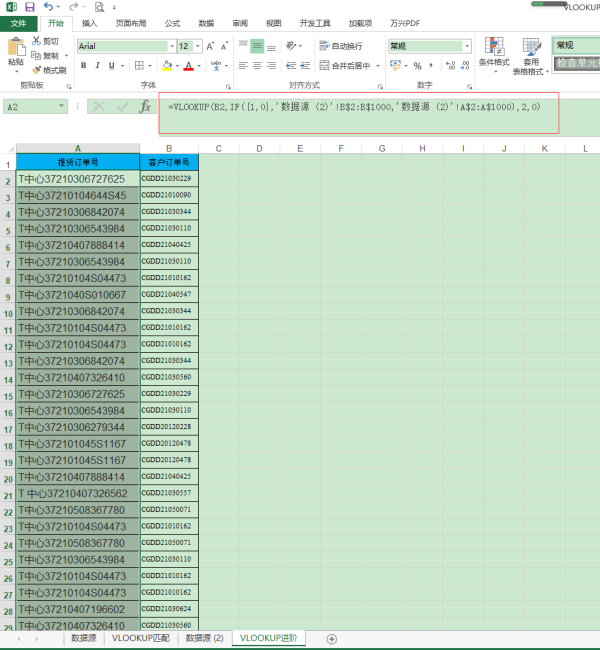This screenshot has width=600, height=650.
Task: Click the Format Painter (格式刷) tool
Action: 48,71
